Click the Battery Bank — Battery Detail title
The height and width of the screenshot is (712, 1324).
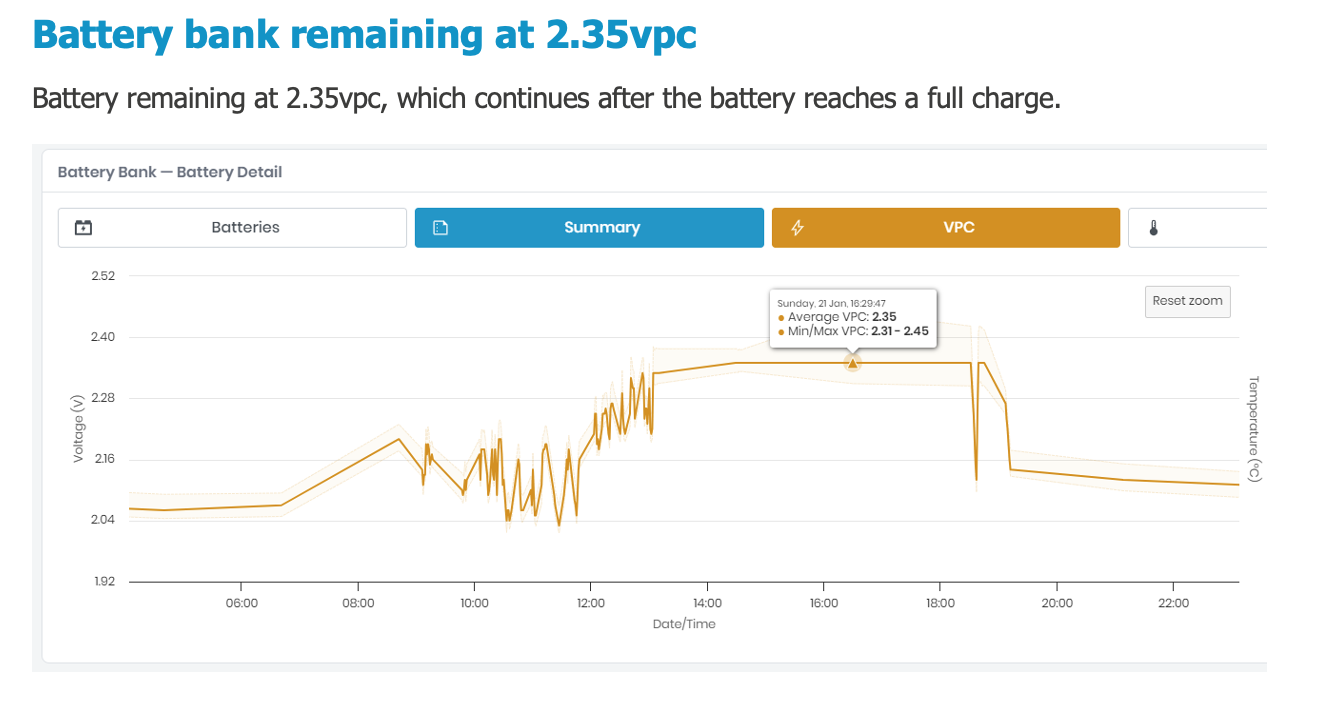170,172
